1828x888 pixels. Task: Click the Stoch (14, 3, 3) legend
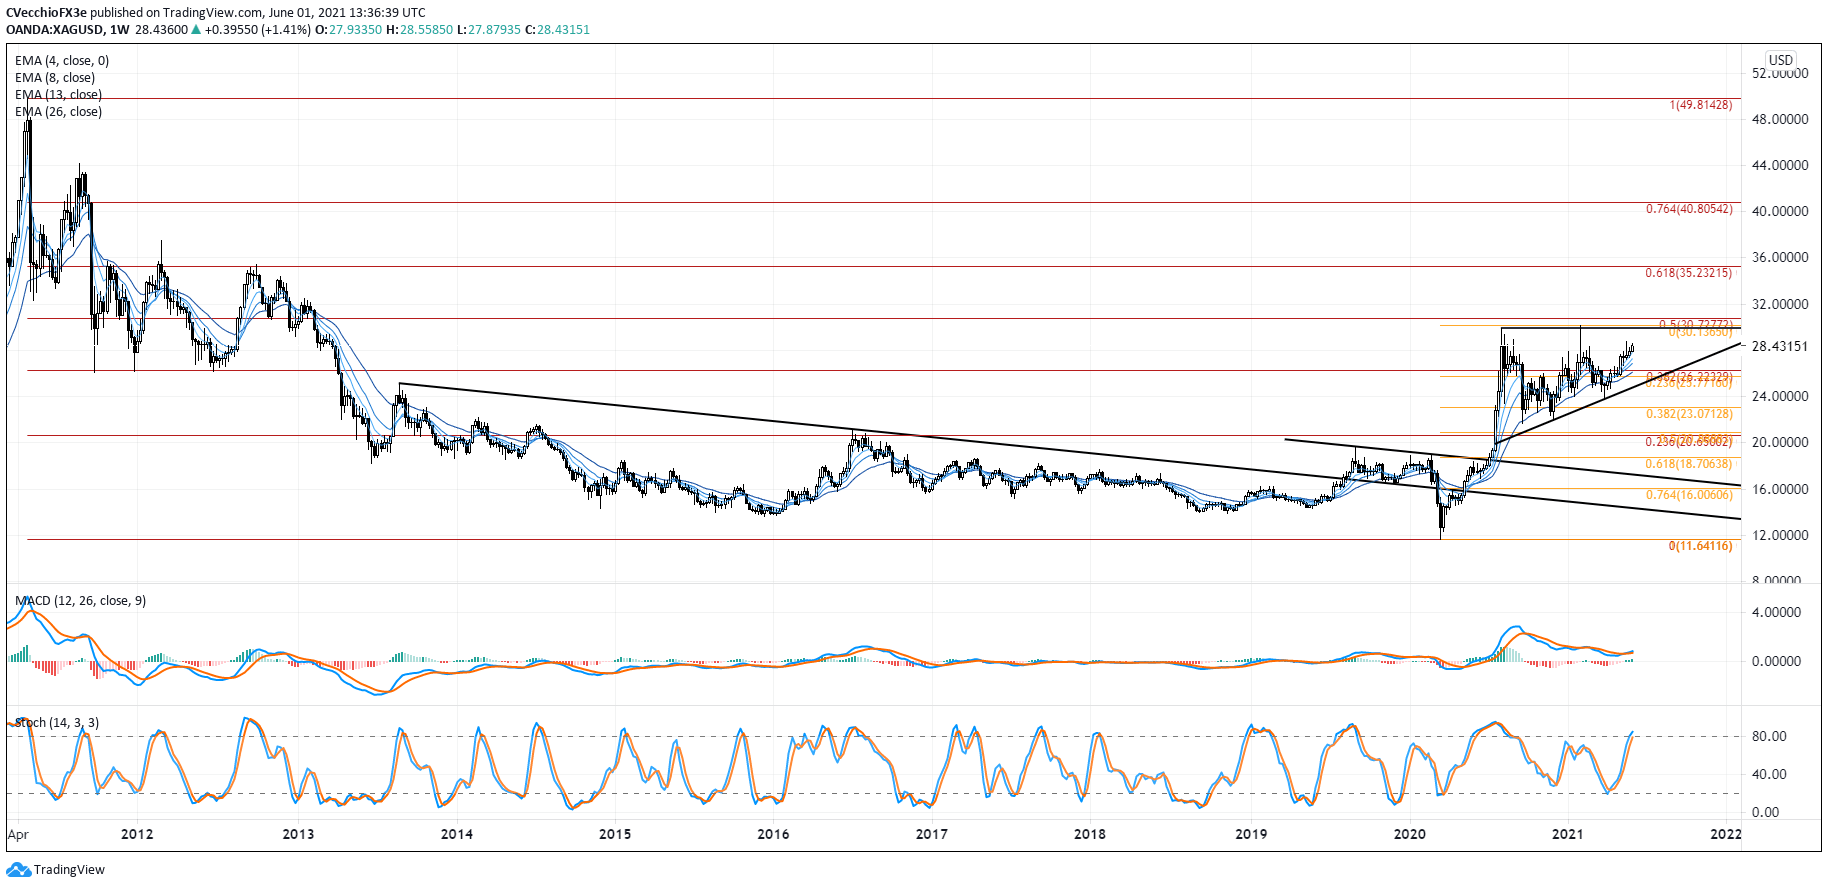point(57,723)
